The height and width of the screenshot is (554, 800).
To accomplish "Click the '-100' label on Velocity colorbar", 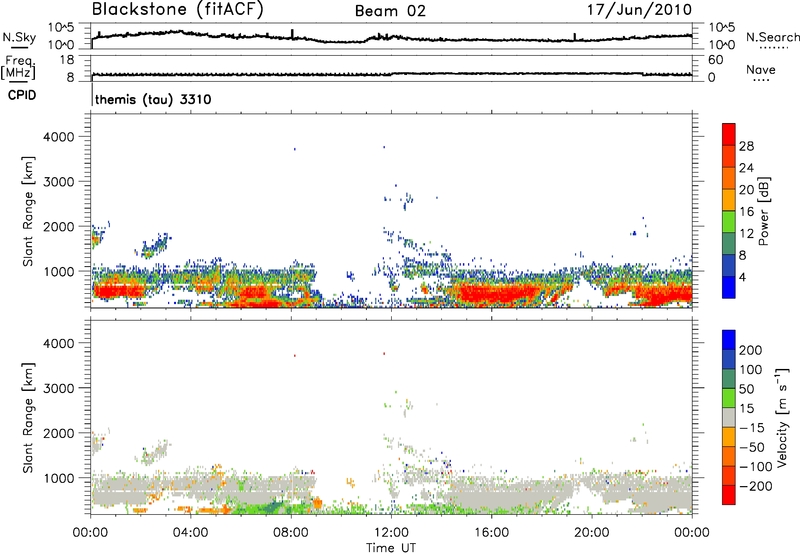I will pos(756,466).
